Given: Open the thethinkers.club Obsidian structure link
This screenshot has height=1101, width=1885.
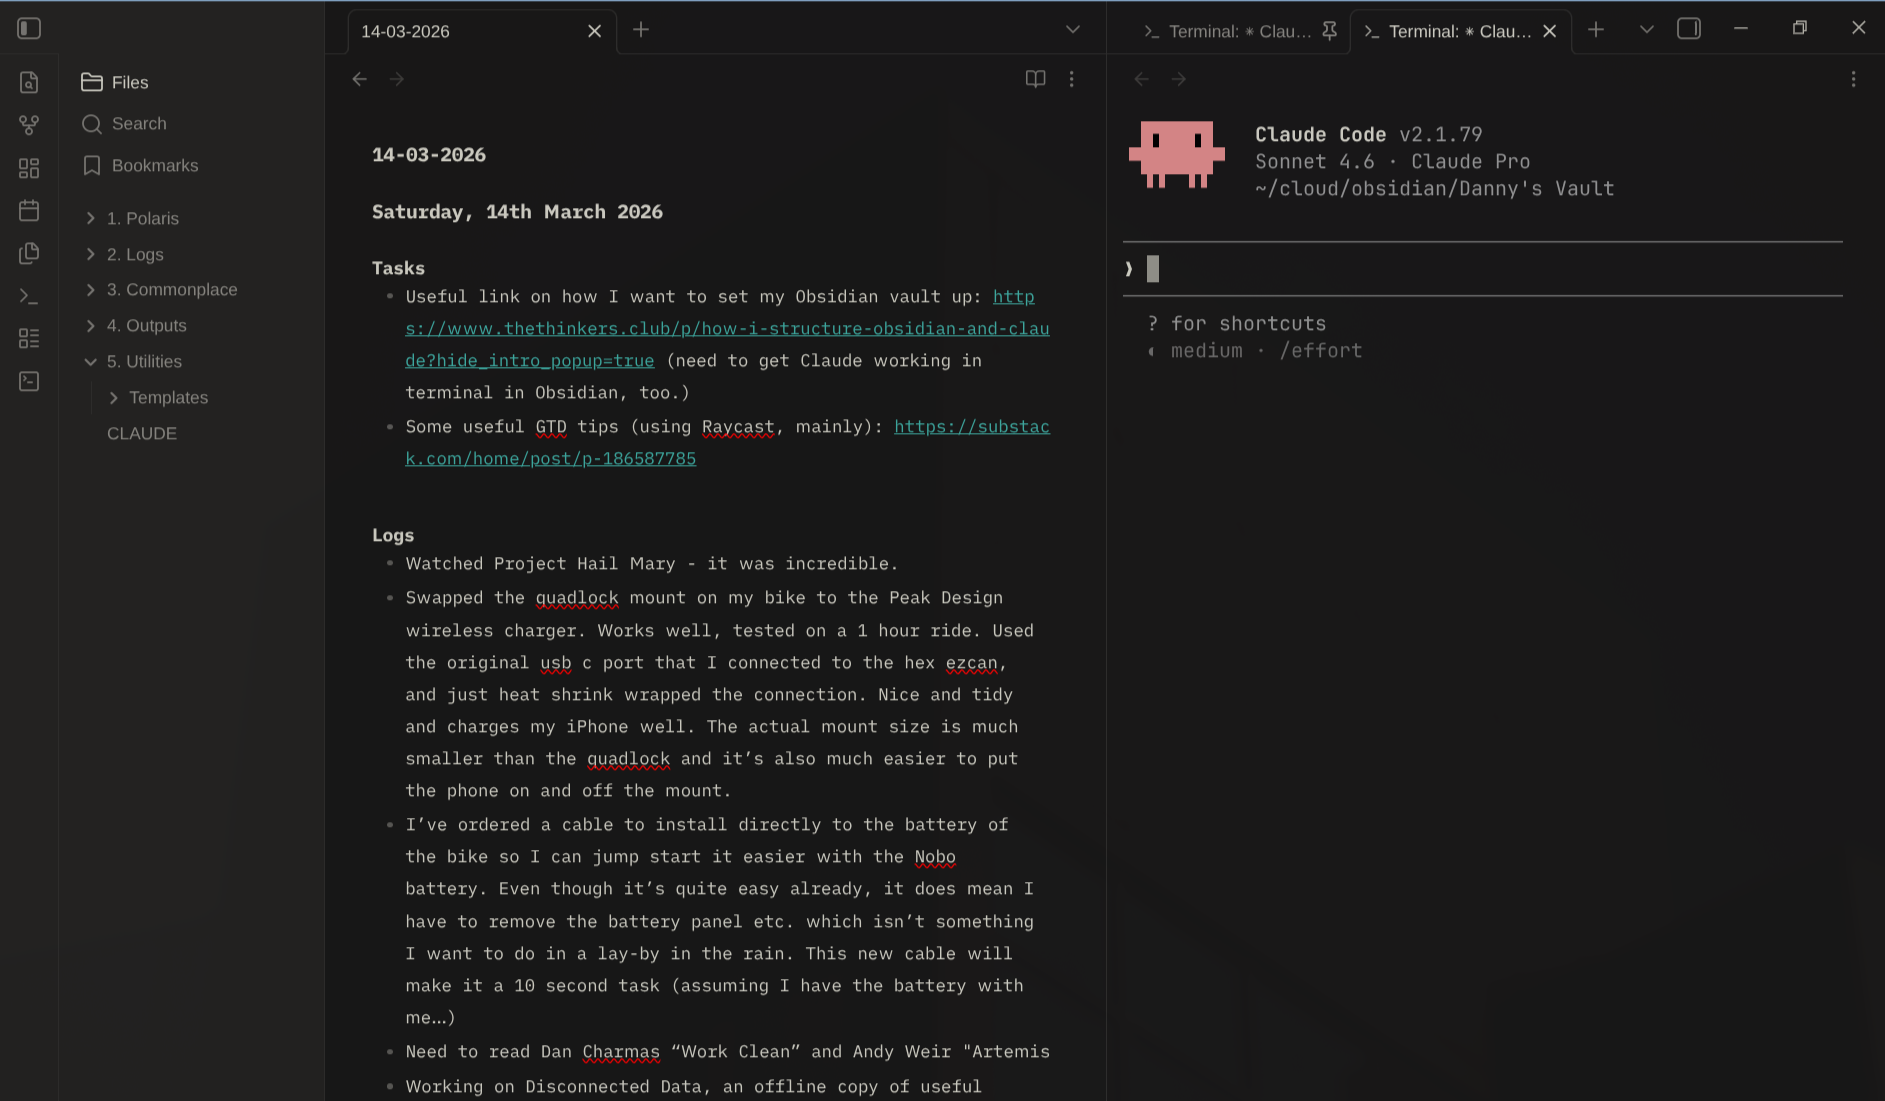Looking at the screenshot, I should point(727,327).
